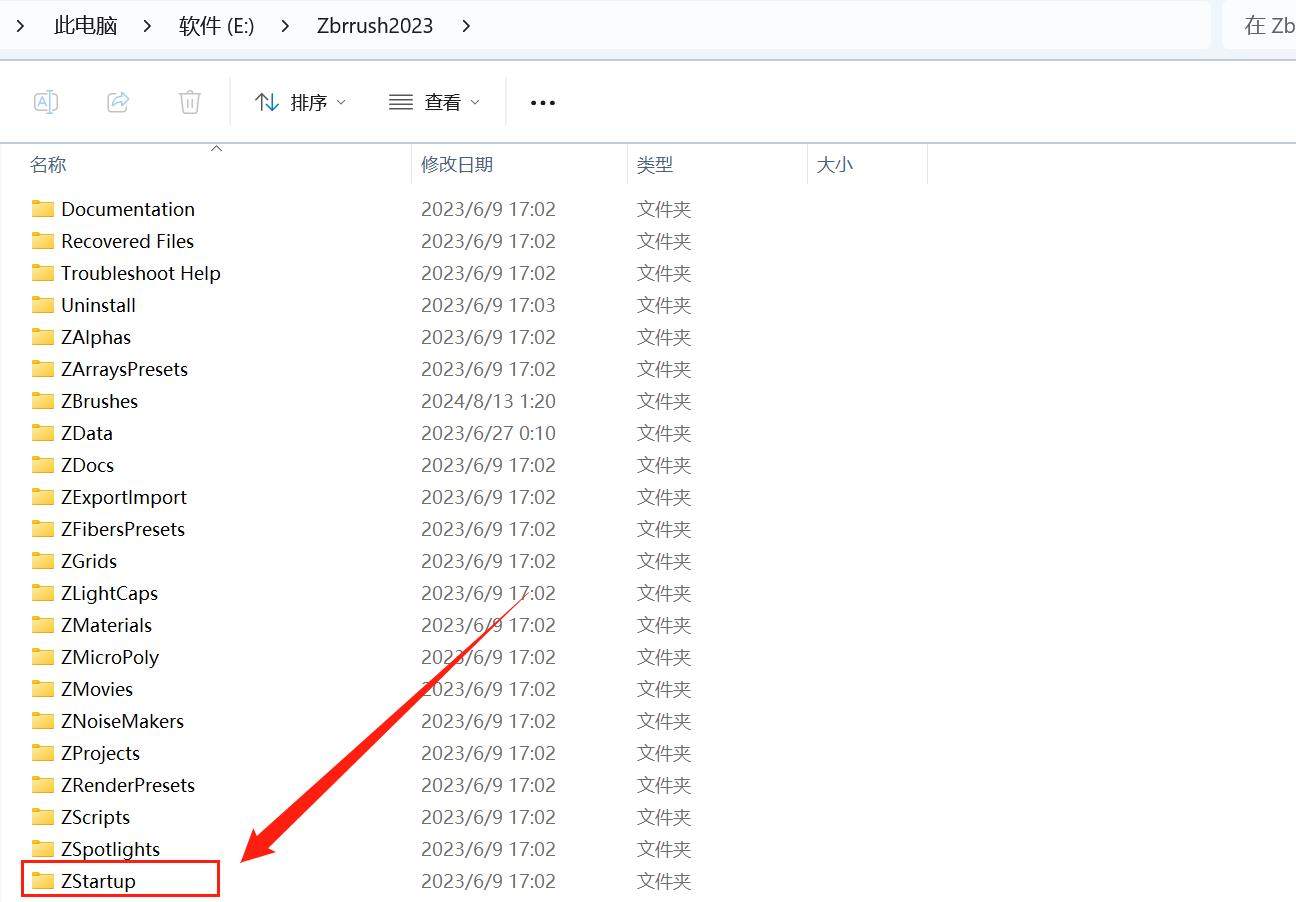The image size is (1296, 902).
Task: Click the Share toolbar icon
Action: (118, 102)
